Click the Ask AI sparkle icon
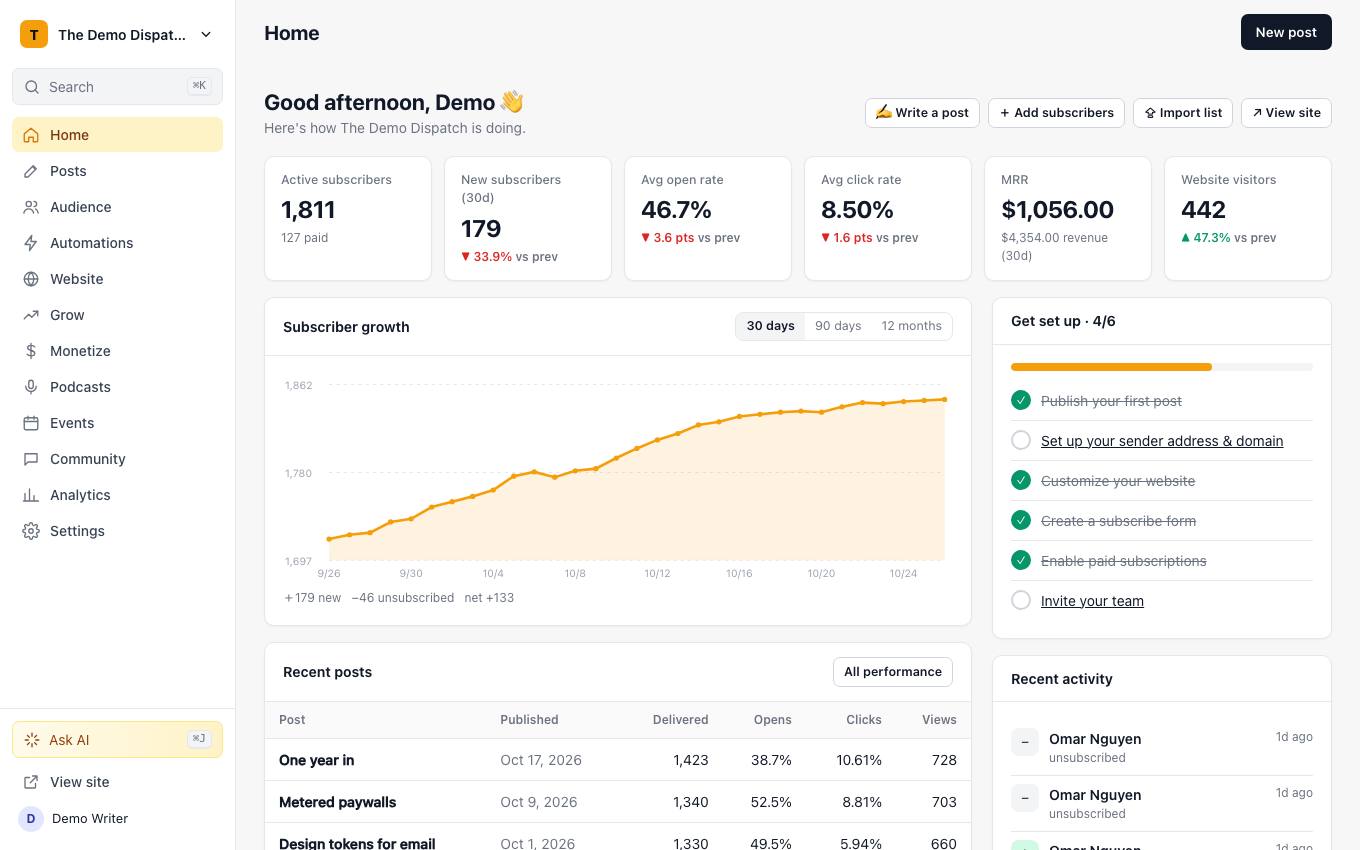This screenshot has height=850, width=1360. click(32, 740)
